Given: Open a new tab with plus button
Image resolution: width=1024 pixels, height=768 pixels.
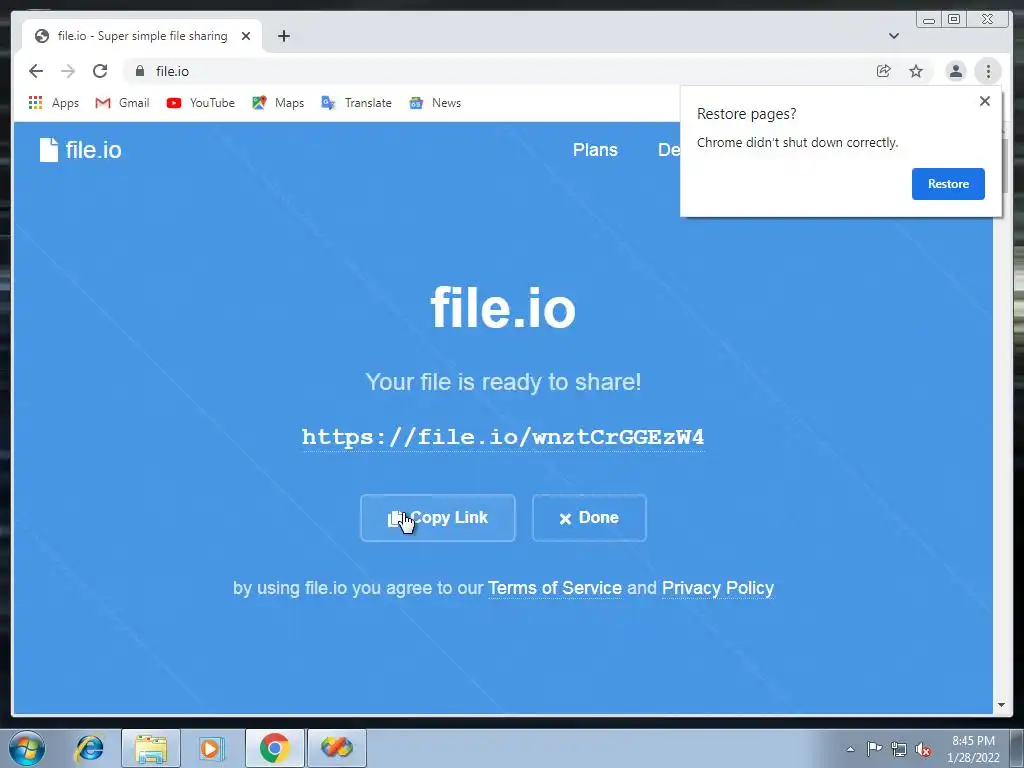Looking at the screenshot, I should click(x=283, y=36).
